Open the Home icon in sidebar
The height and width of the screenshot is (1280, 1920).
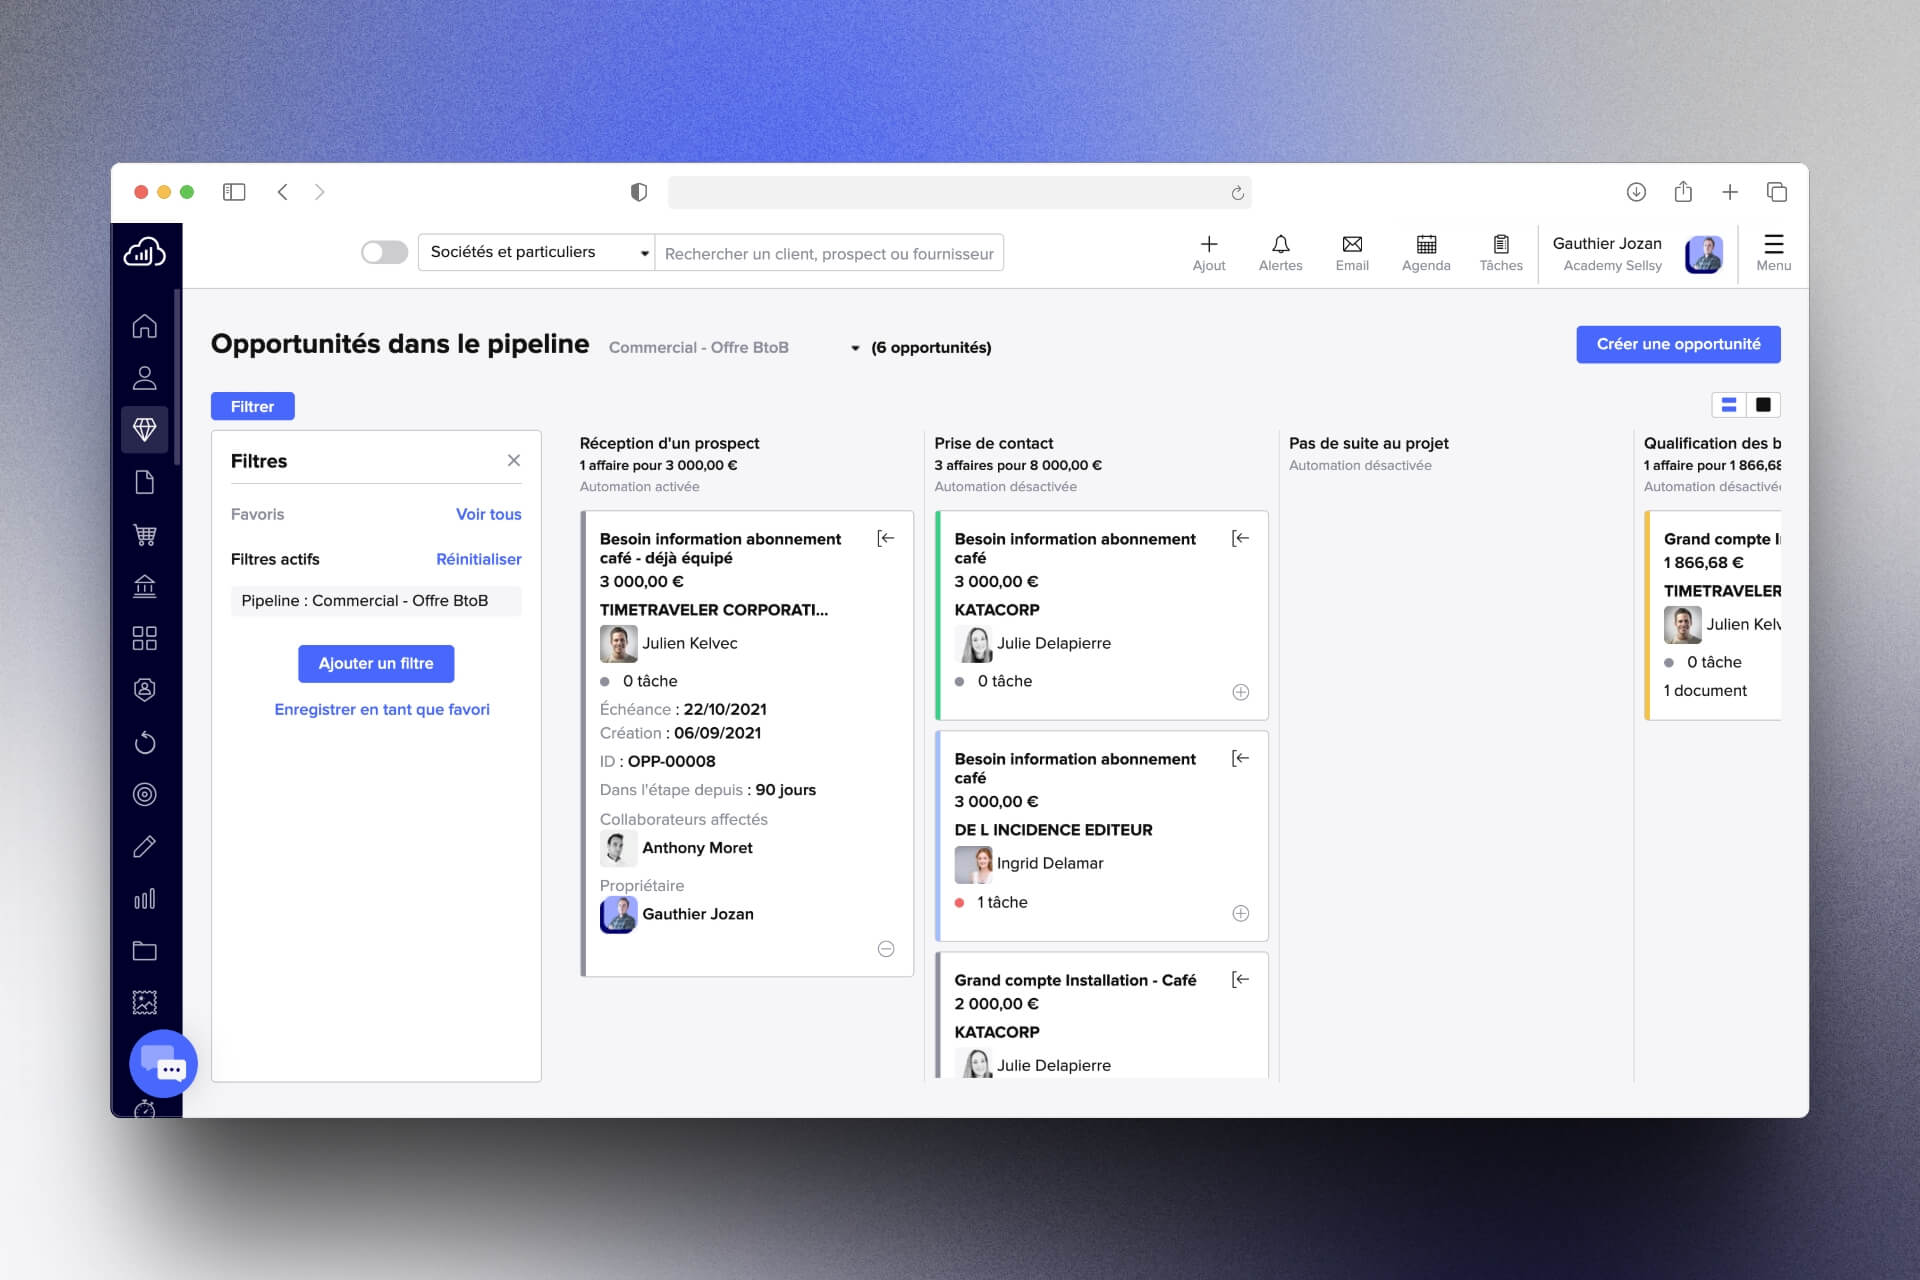(145, 326)
